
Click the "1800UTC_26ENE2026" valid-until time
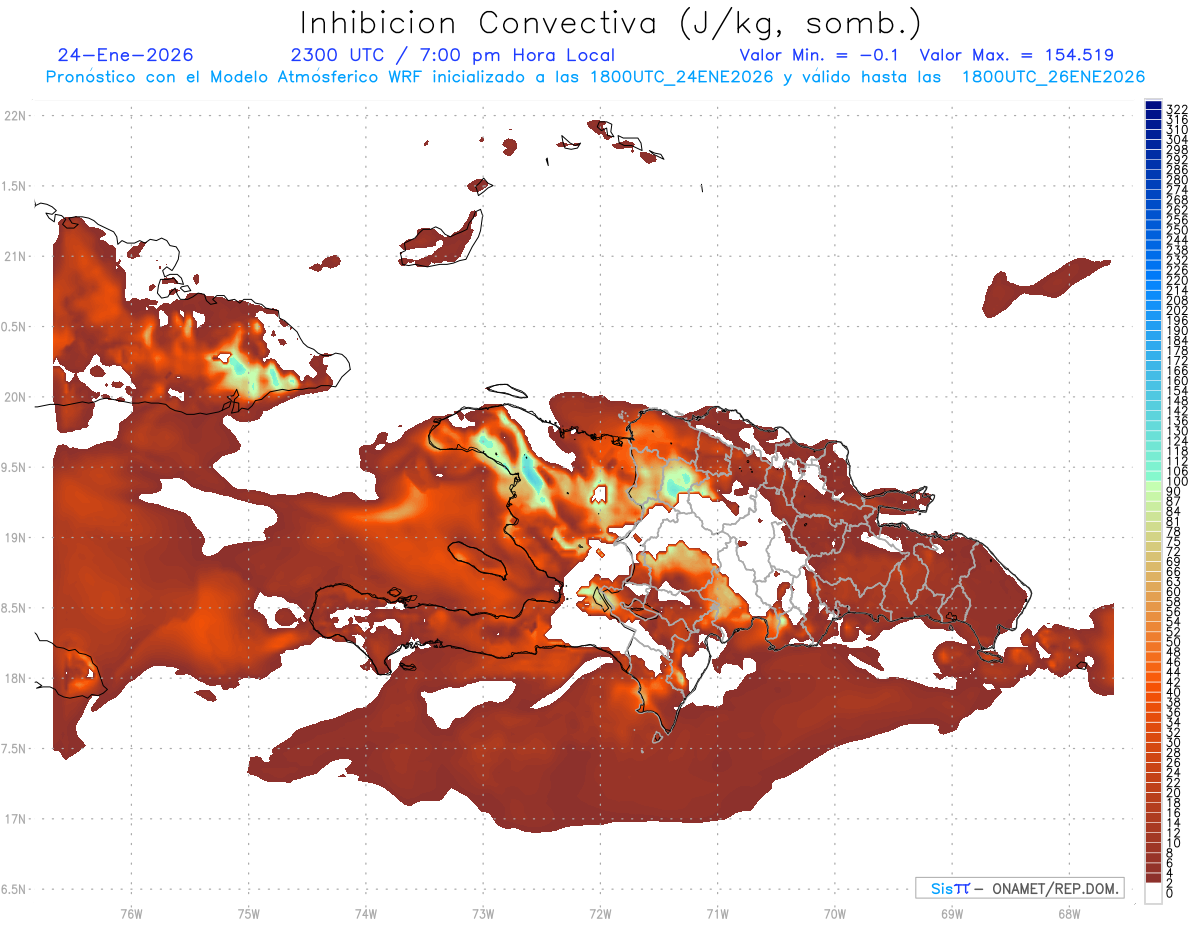[1053, 77]
